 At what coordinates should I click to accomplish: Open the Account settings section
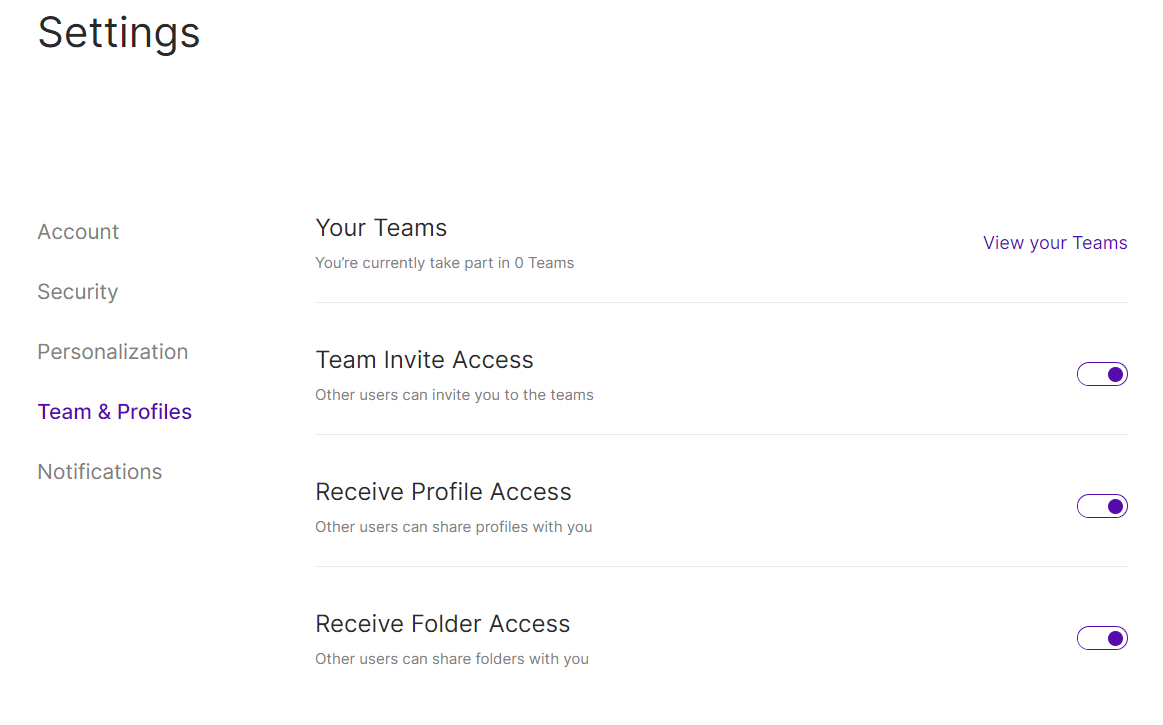(x=78, y=232)
